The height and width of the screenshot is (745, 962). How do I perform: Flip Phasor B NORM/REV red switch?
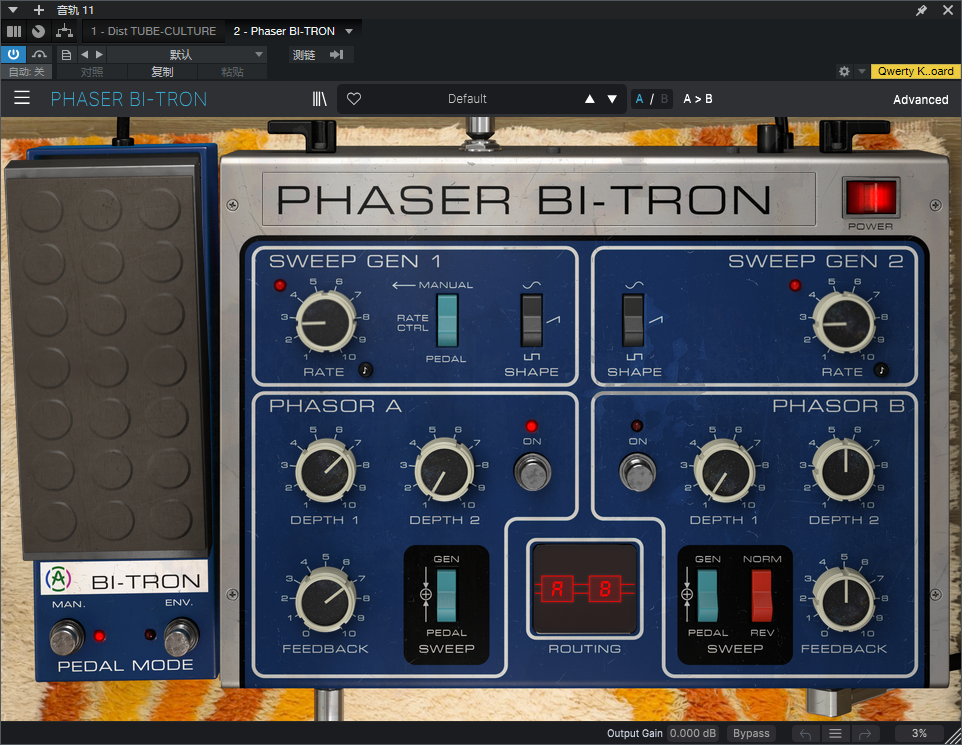click(761, 595)
